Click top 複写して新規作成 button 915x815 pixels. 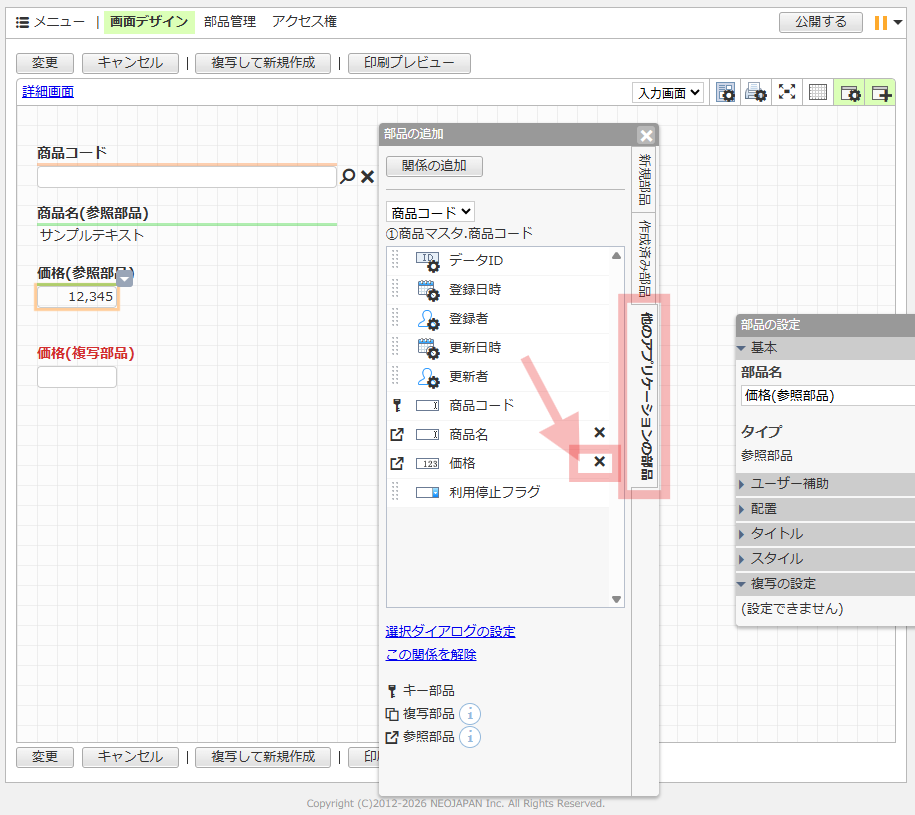click(x=263, y=63)
